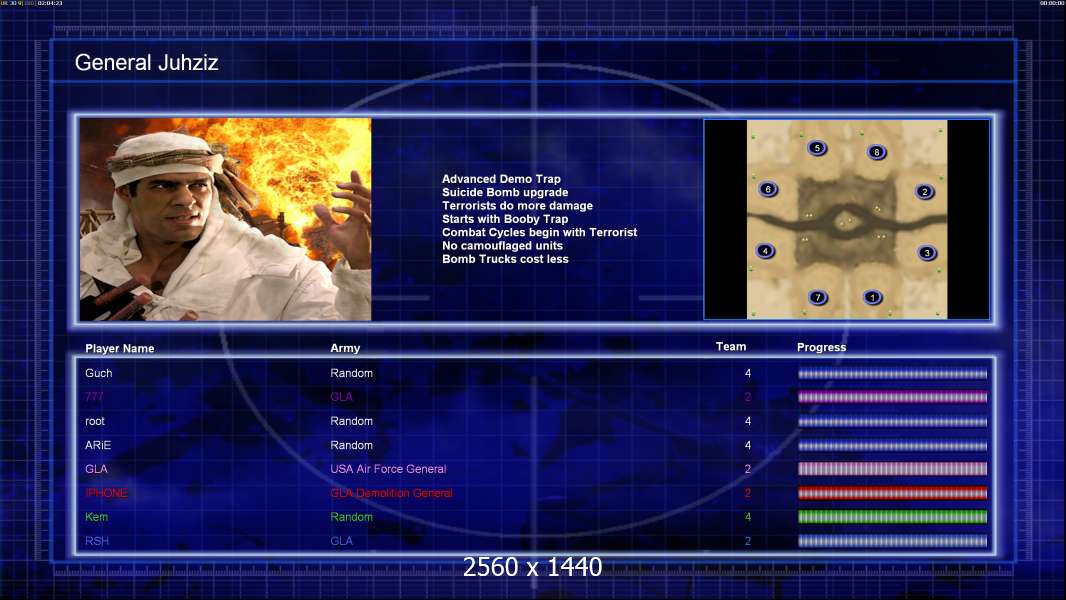1066x600 pixels.
Task: Click start position marker 1 on minimap
Action: 872,297
